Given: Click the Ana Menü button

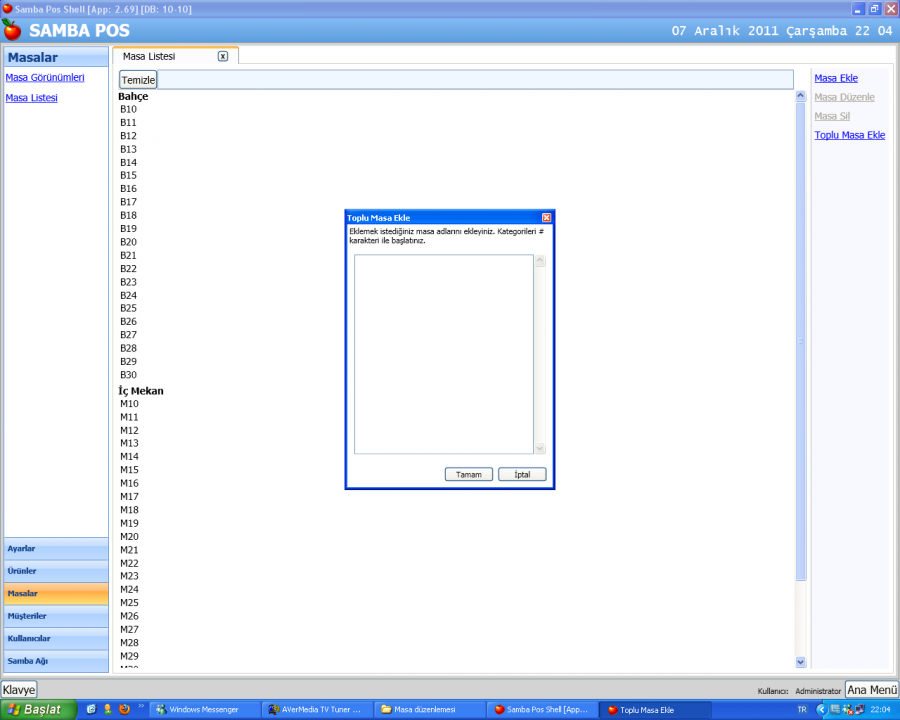Looking at the screenshot, I should (x=872, y=690).
